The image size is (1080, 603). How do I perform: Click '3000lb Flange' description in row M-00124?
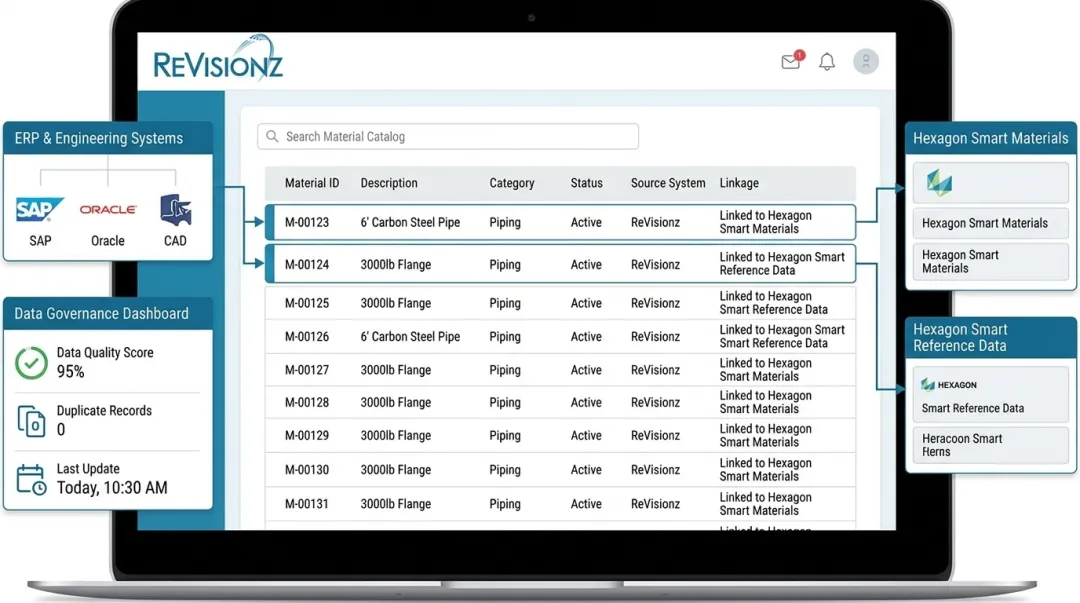point(396,264)
